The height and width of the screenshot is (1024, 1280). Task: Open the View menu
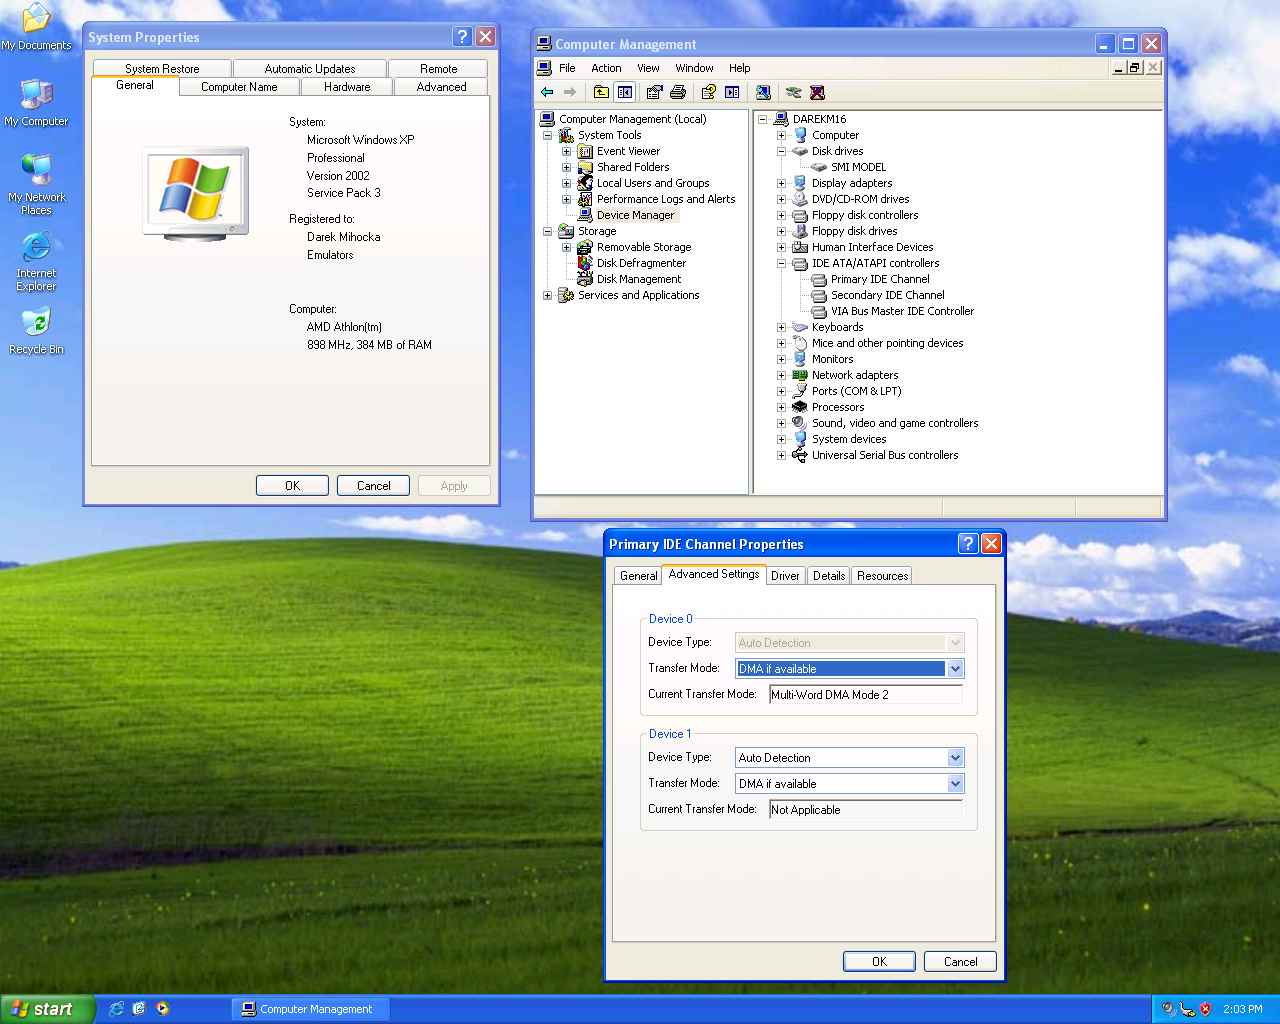pyautogui.click(x=648, y=68)
